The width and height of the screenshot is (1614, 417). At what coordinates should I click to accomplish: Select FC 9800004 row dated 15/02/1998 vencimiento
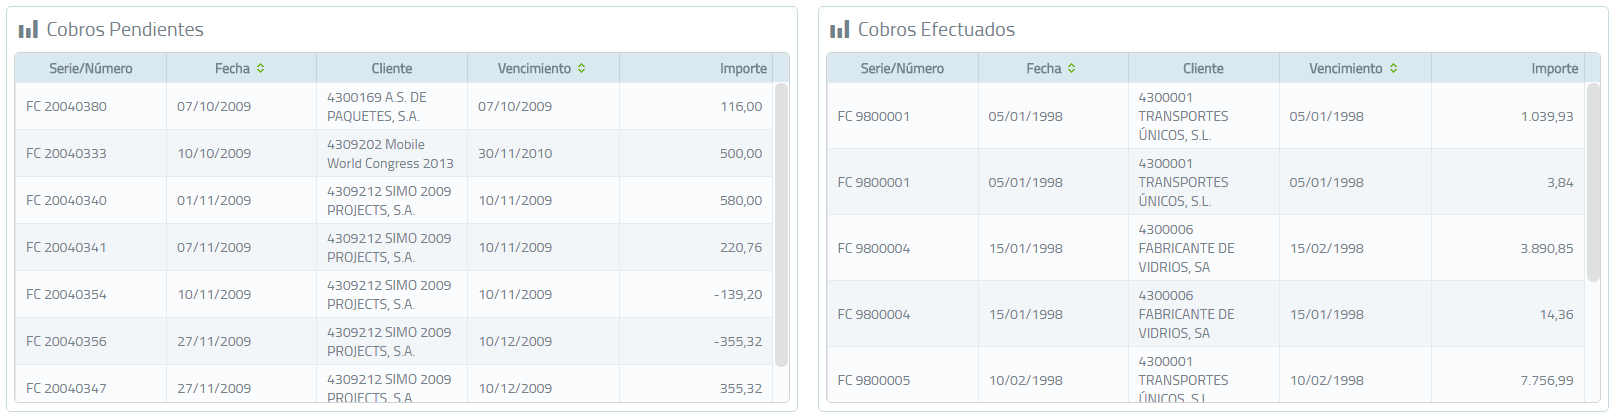coord(1205,248)
